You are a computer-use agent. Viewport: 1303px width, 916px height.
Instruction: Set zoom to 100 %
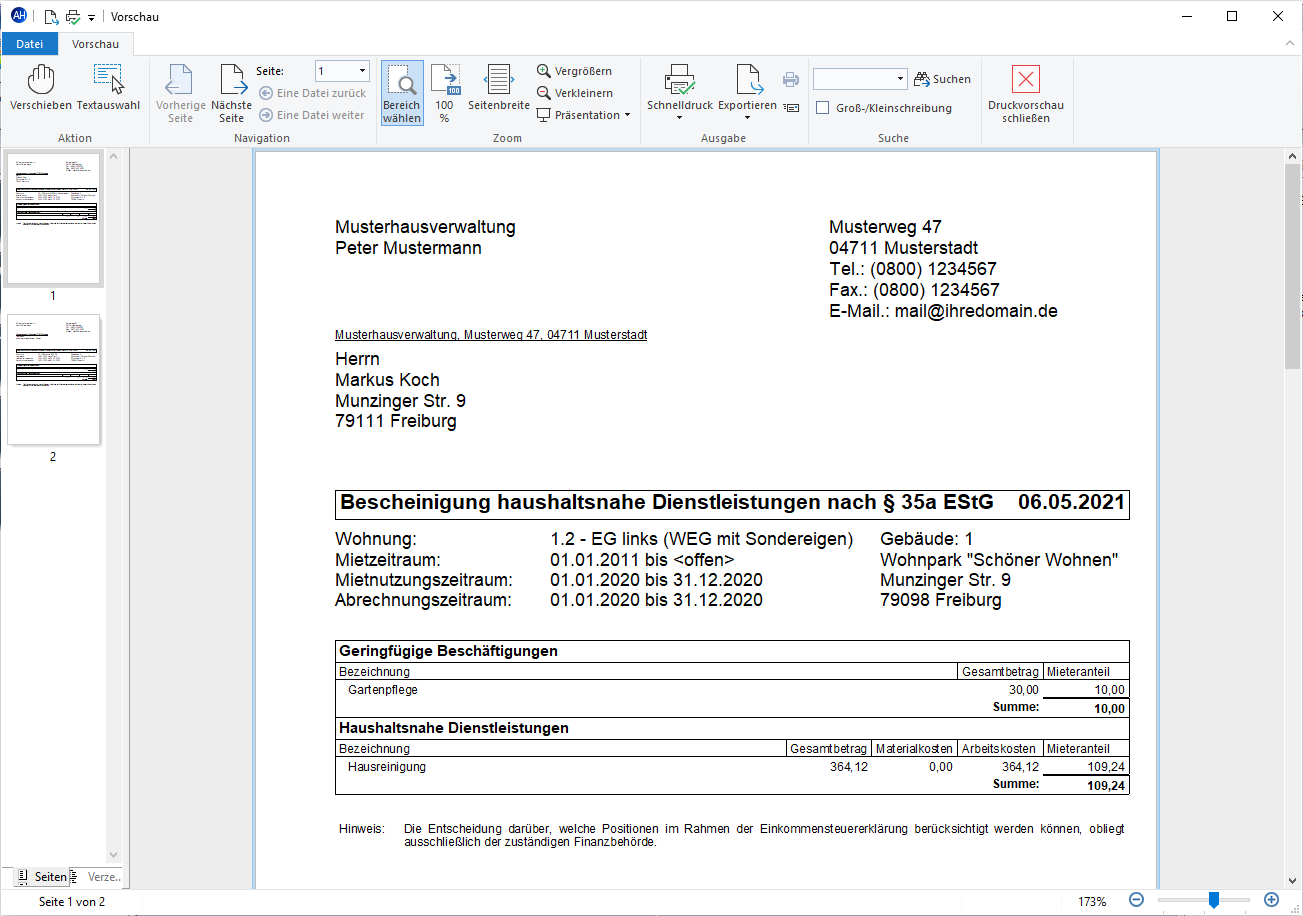coord(445,93)
